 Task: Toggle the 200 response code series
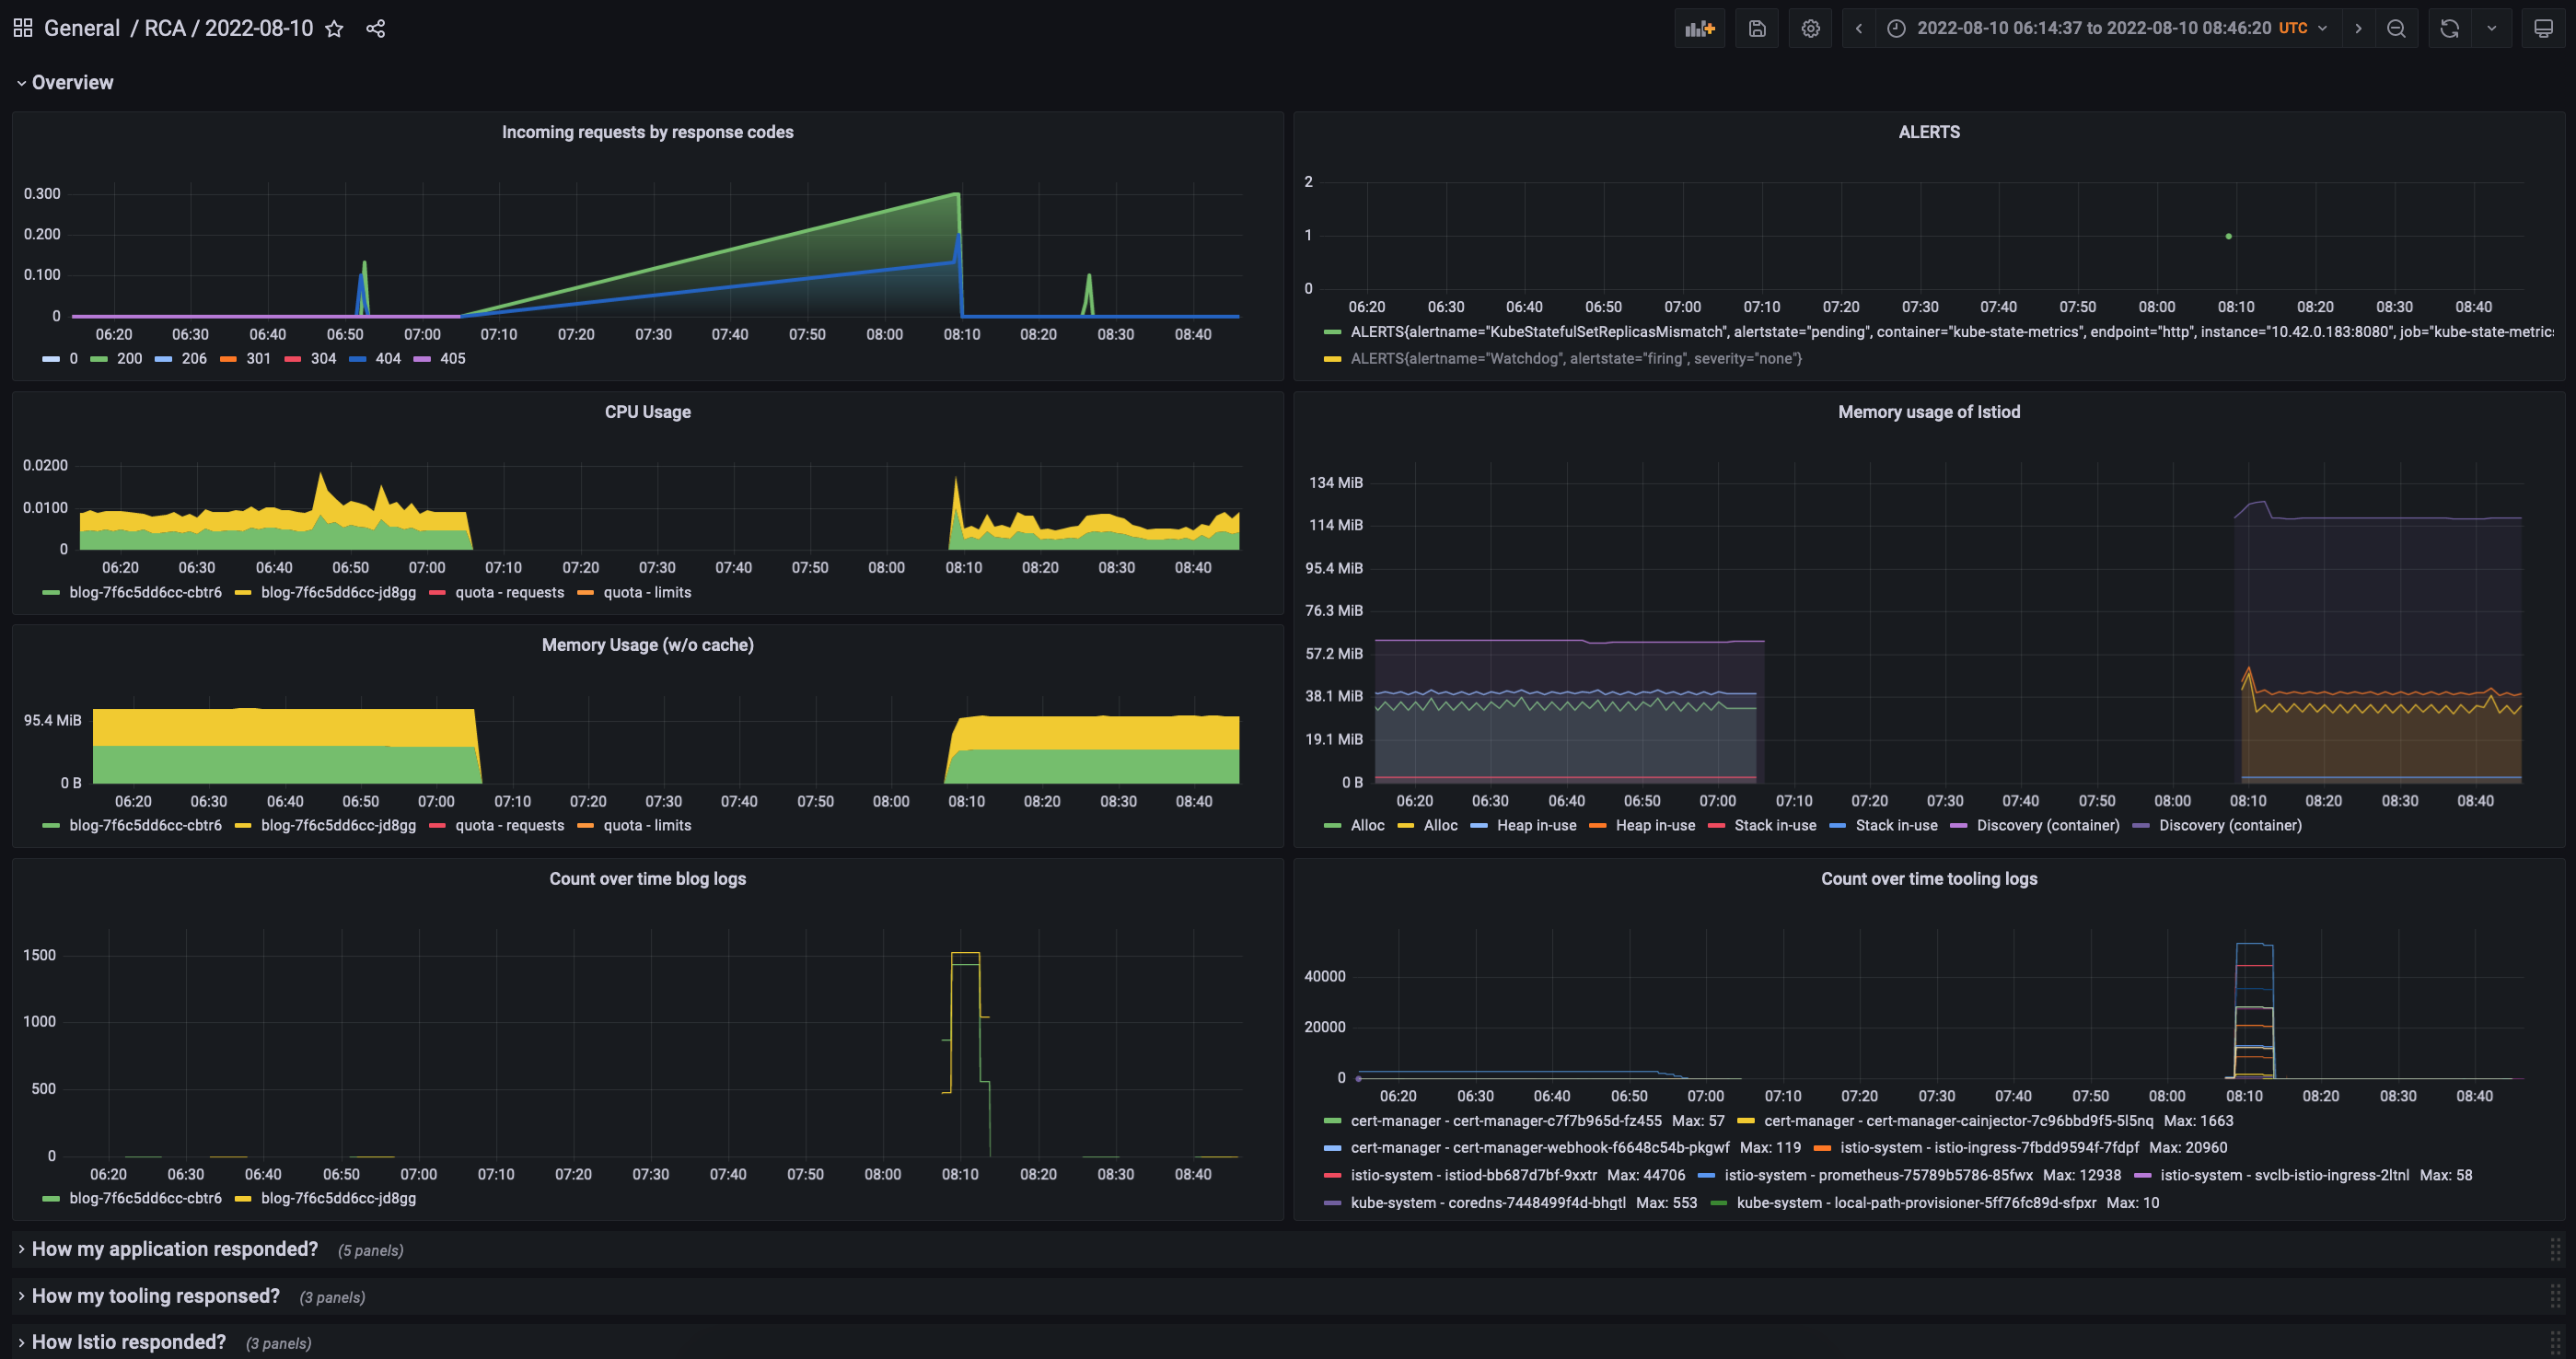click(129, 358)
